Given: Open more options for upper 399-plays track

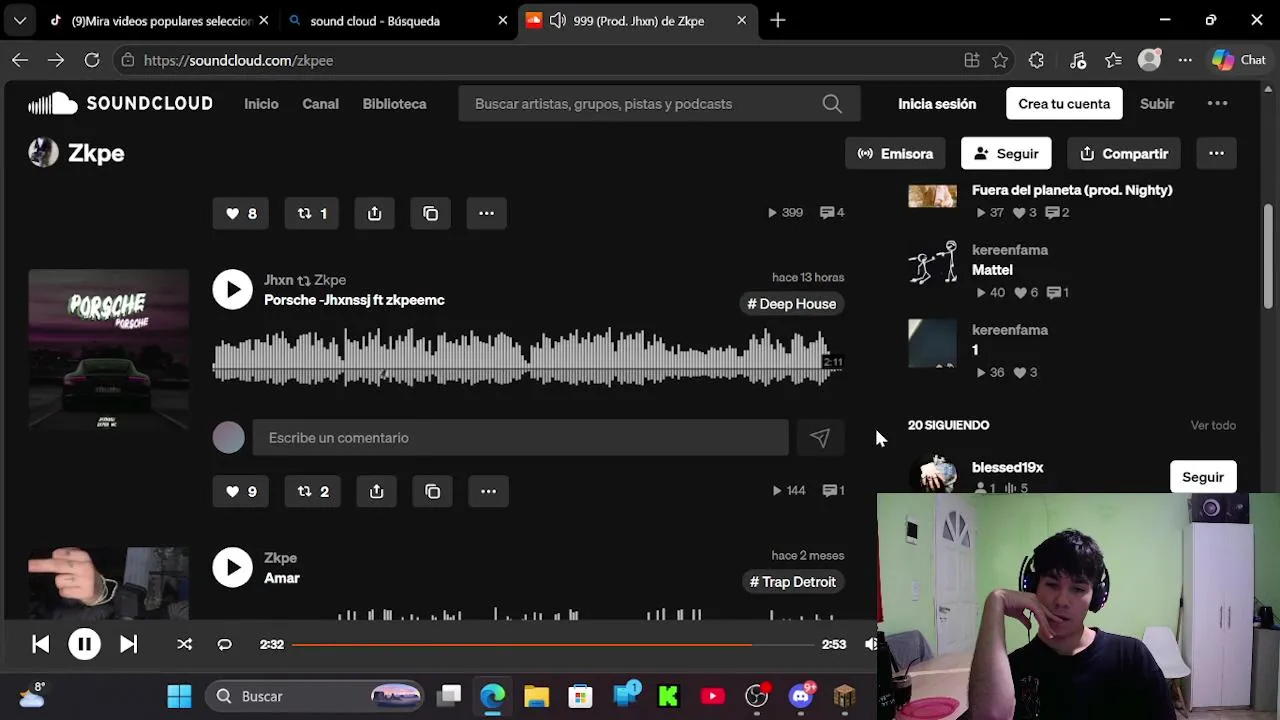Looking at the screenshot, I should pos(486,213).
